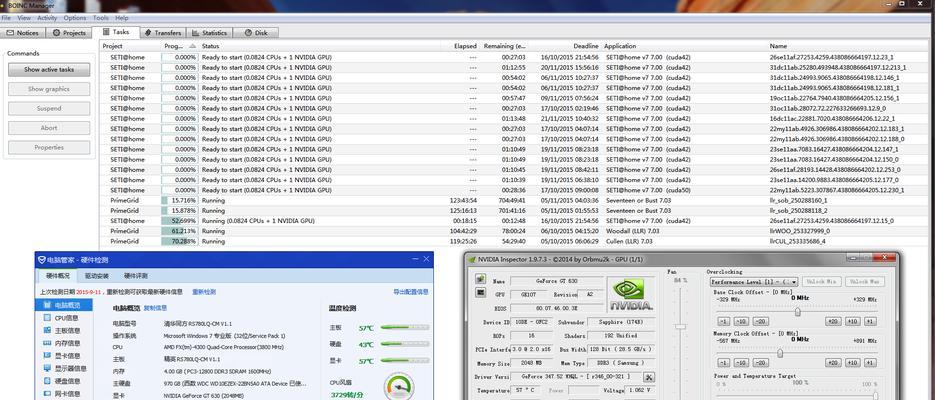Select the 电脑概览 sidebar icon
Screen dimensions: 935x400
tap(47, 305)
